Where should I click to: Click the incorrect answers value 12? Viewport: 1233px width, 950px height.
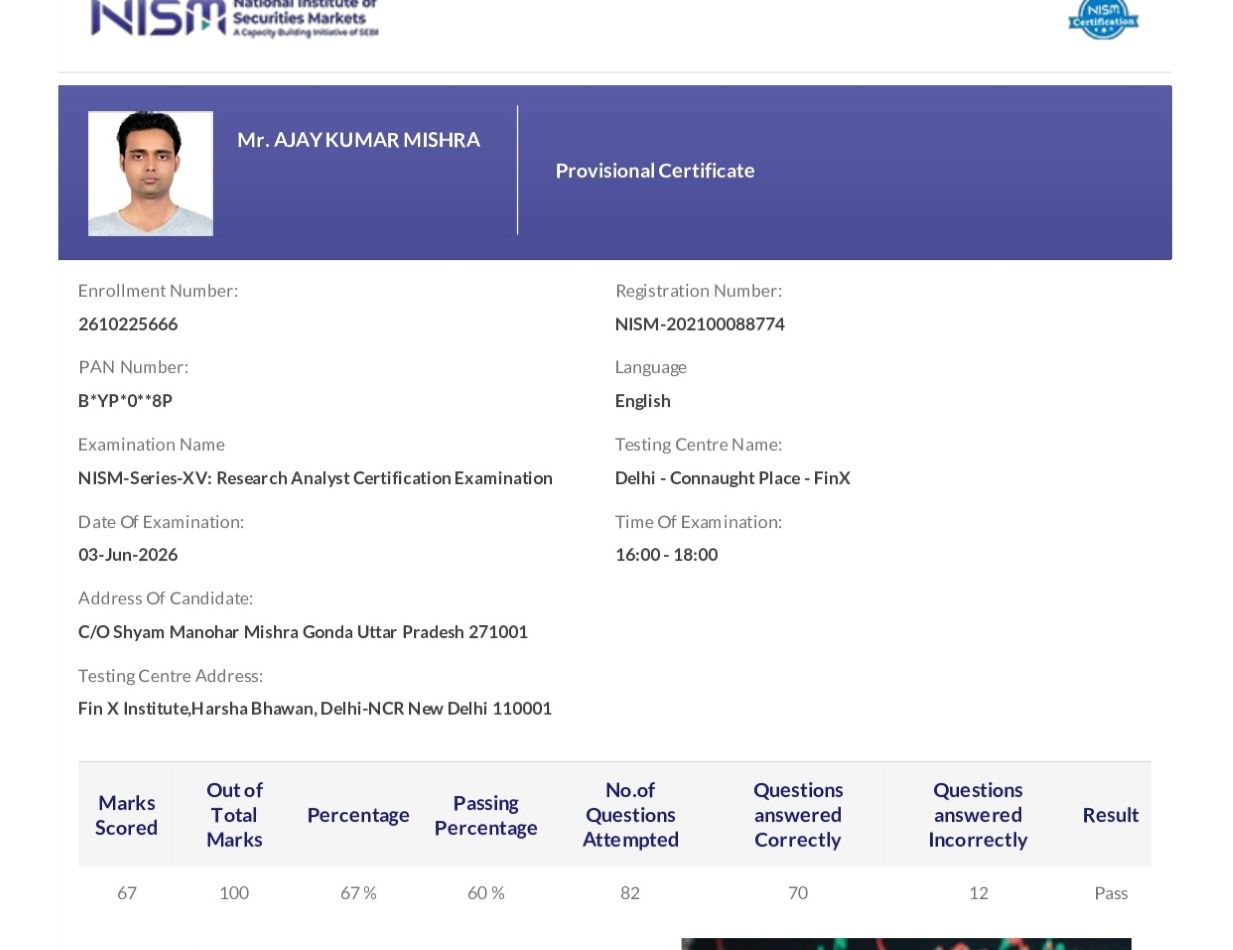click(x=978, y=893)
